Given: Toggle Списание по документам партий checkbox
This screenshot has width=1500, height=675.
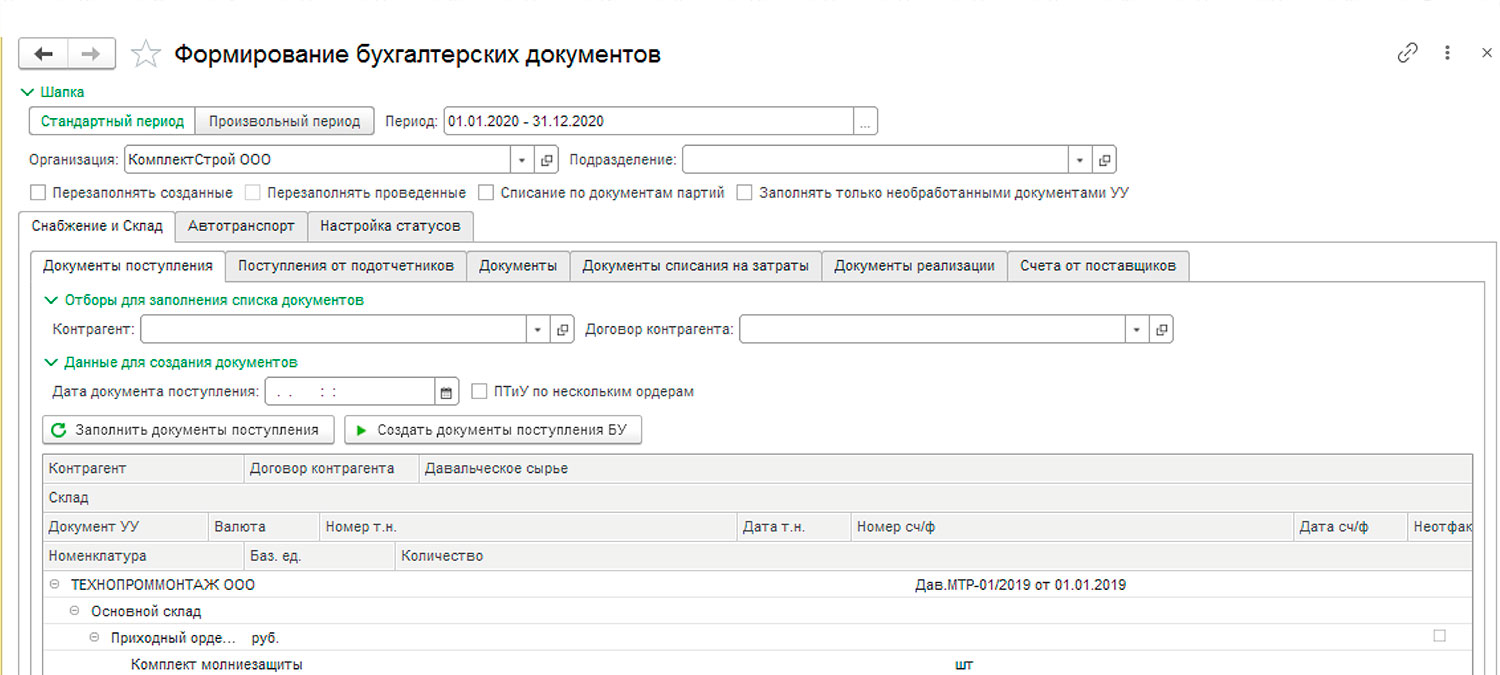Looking at the screenshot, I should tap(486, 193).
